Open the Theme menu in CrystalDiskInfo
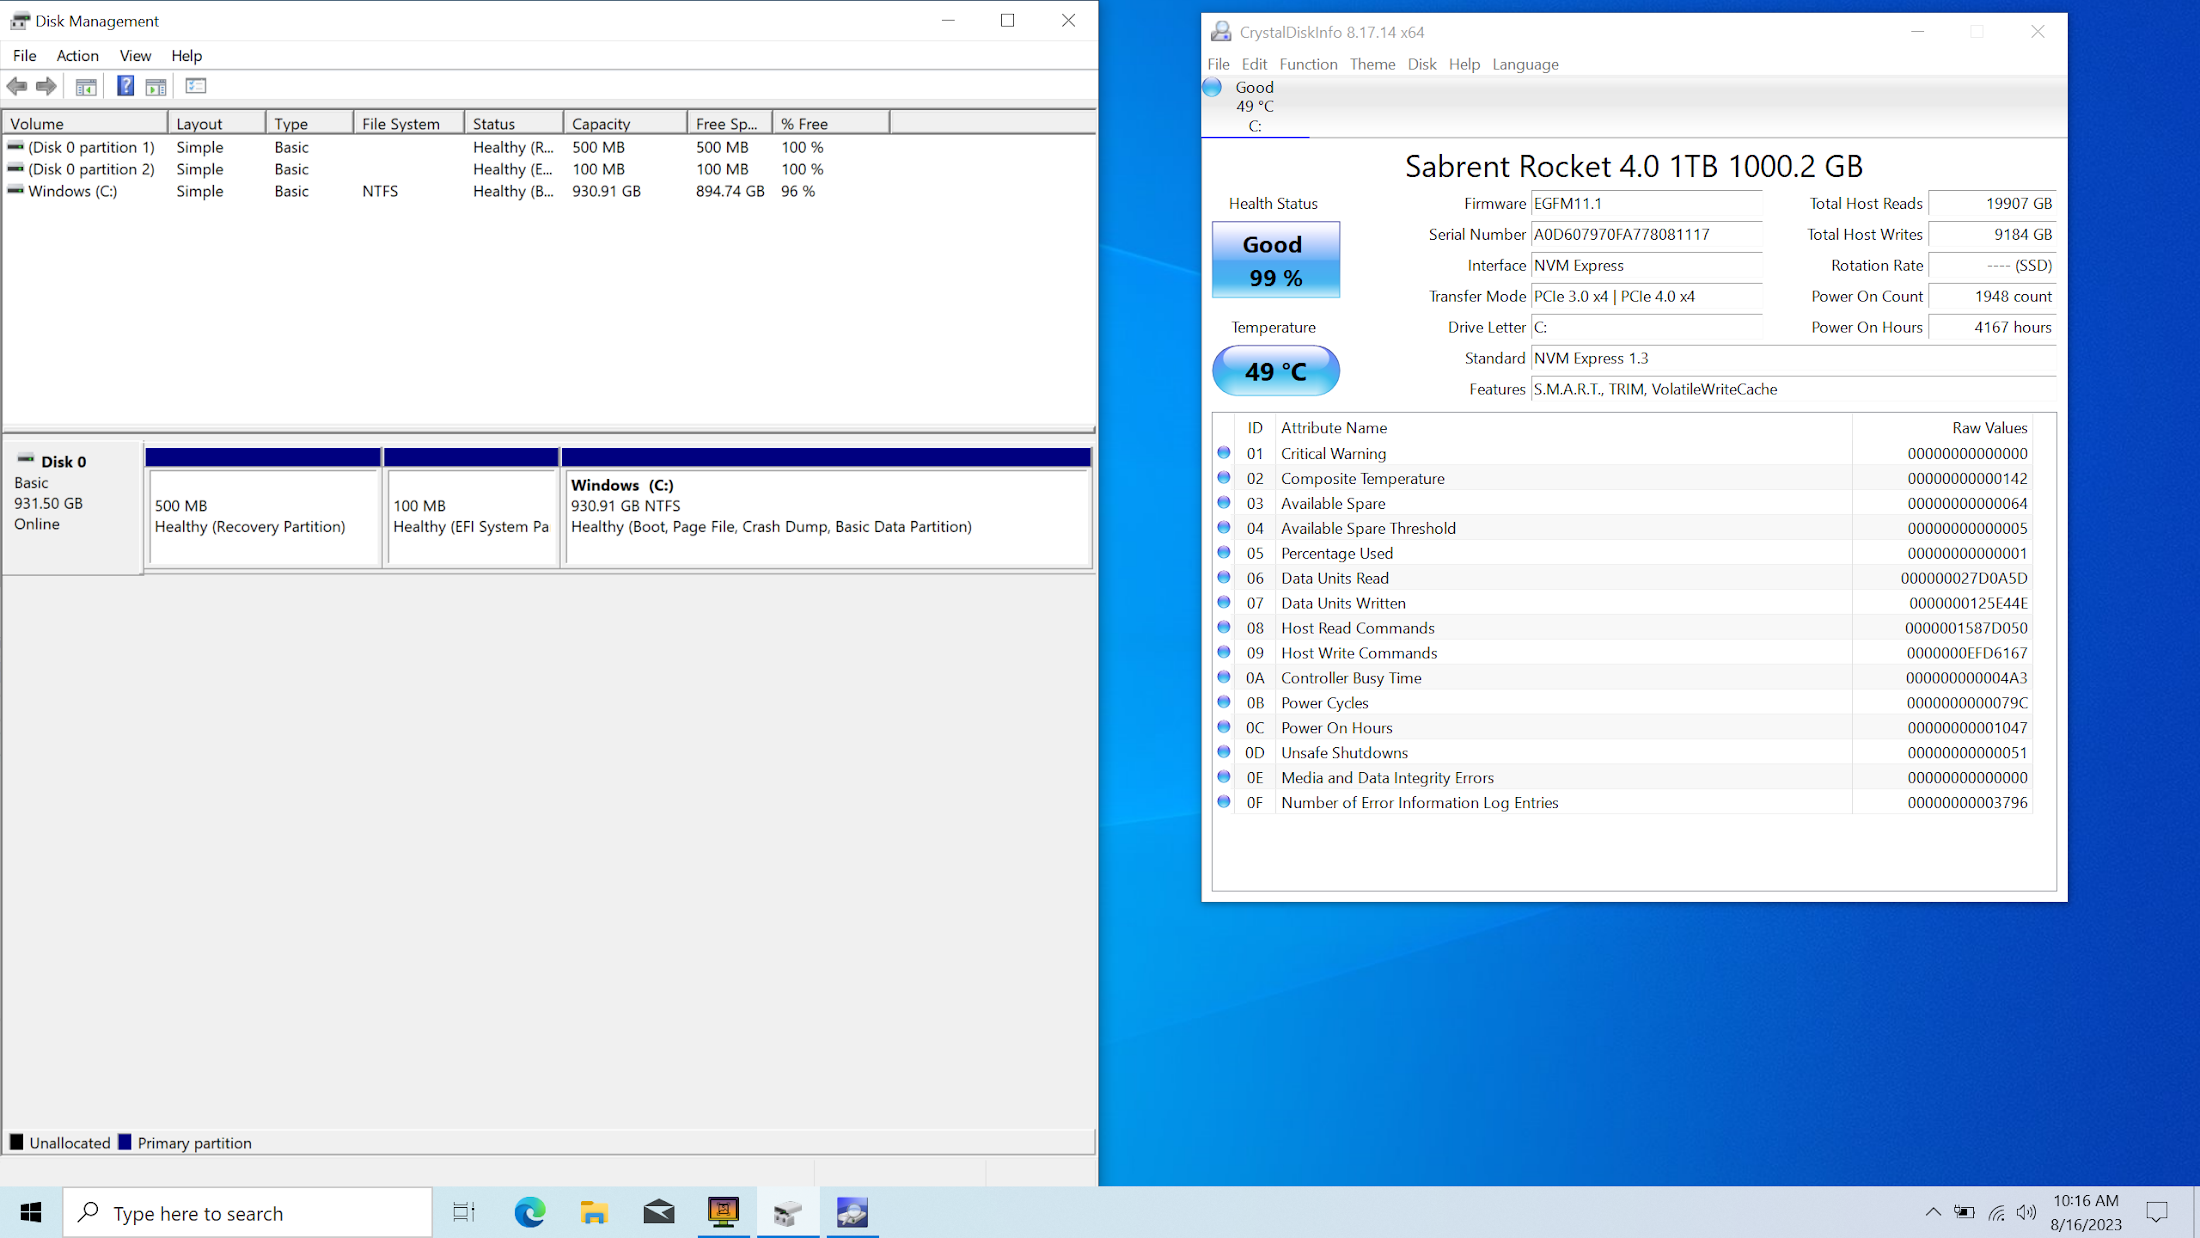The image size is (2200, 1238). click(1372, 64)
